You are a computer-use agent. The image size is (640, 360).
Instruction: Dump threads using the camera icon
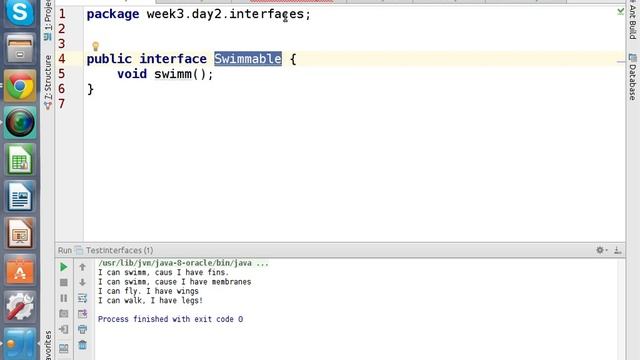tap(64, 313)
